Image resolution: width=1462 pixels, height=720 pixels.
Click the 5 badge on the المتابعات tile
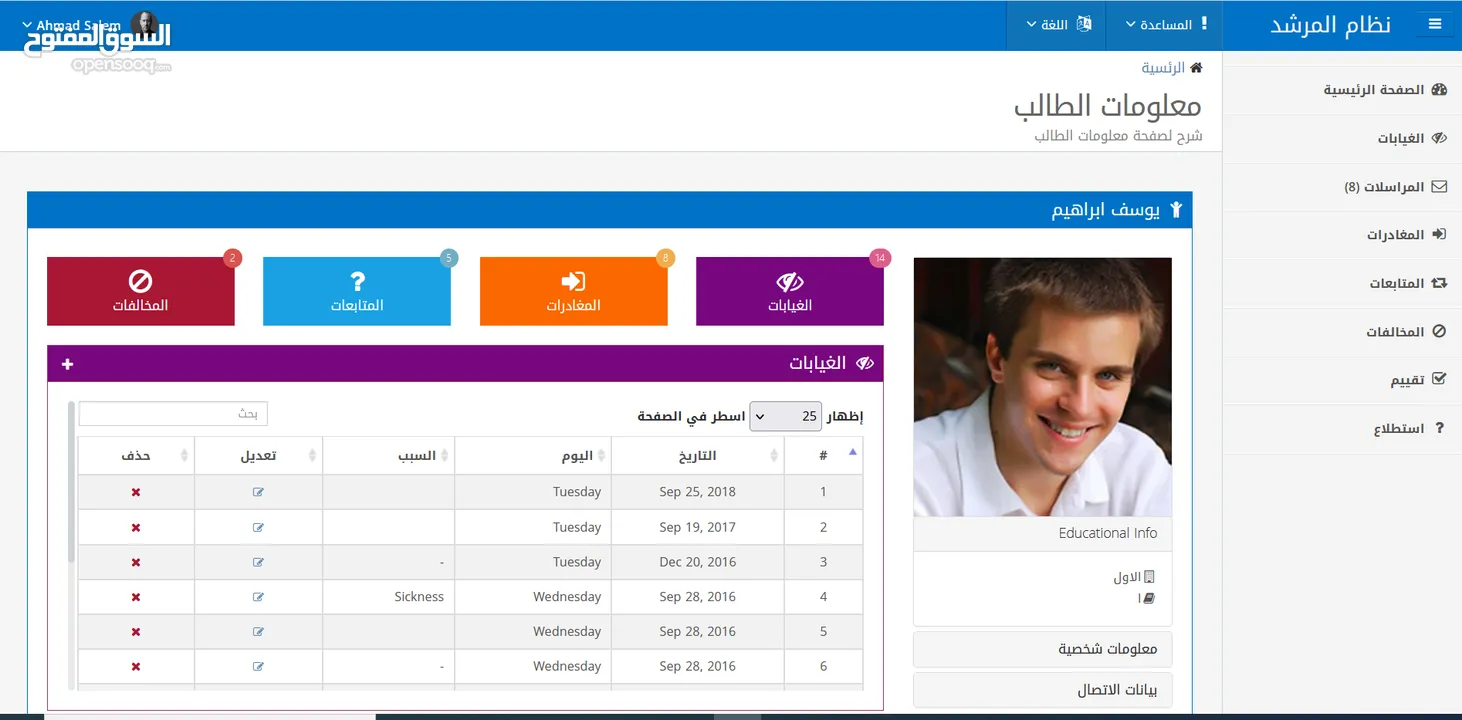449,258
